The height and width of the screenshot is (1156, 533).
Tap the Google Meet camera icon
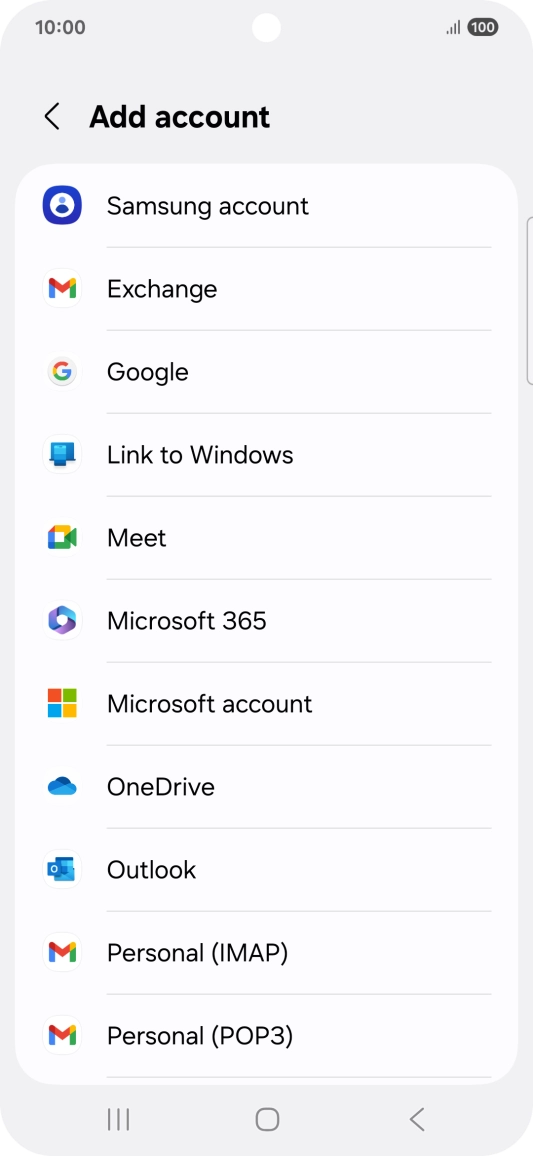[x=62, y=537]
